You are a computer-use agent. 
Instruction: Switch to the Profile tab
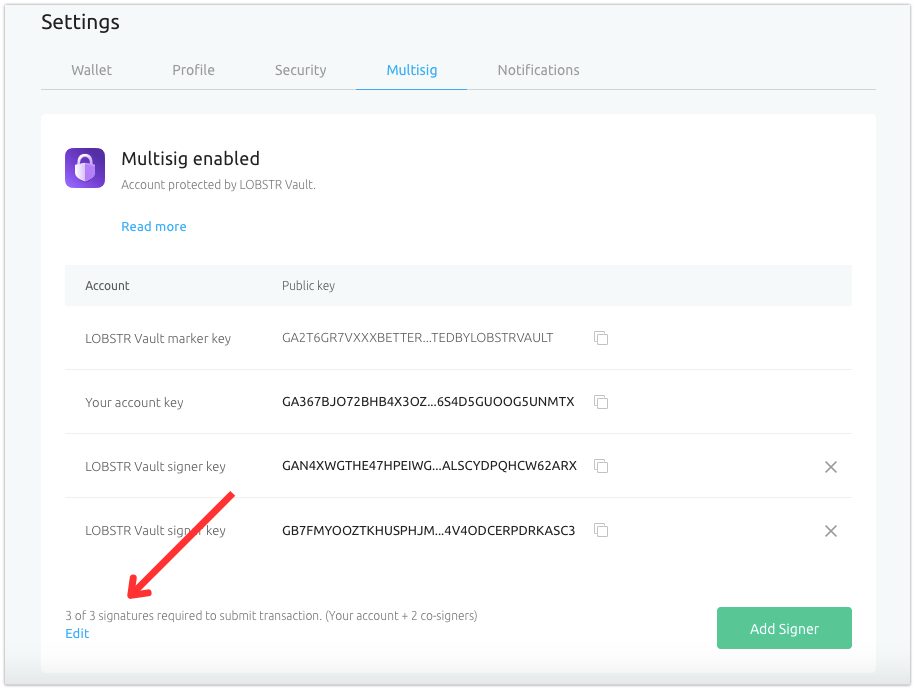click(x=193, y=70)
